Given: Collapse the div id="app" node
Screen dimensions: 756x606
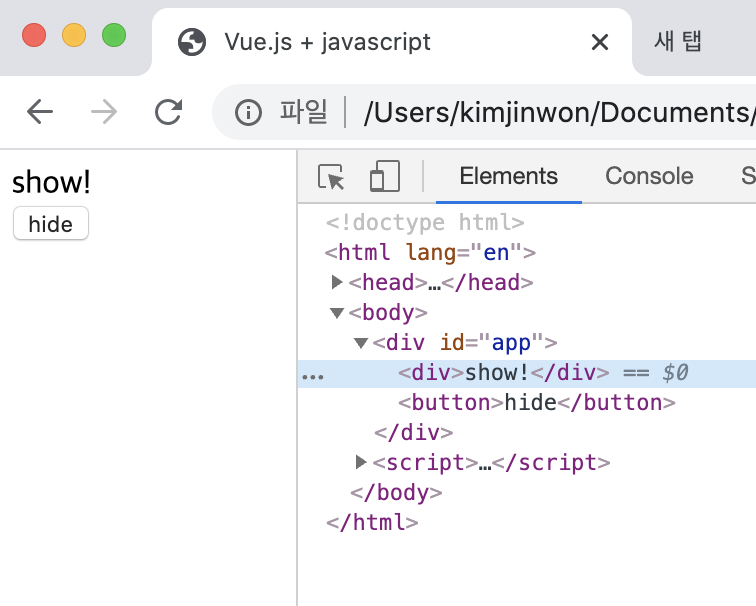Looking at the screenshot, I should (x=361, y=343).
